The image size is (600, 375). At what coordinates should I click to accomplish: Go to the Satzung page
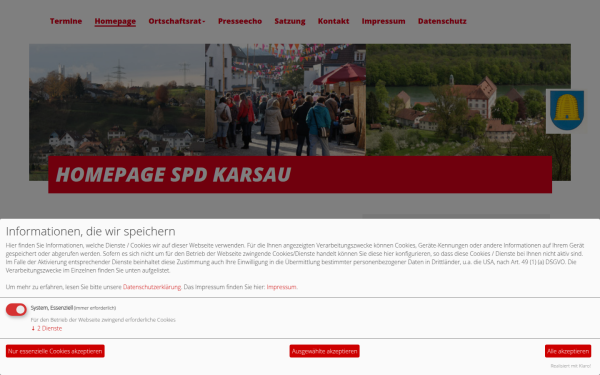290,21
